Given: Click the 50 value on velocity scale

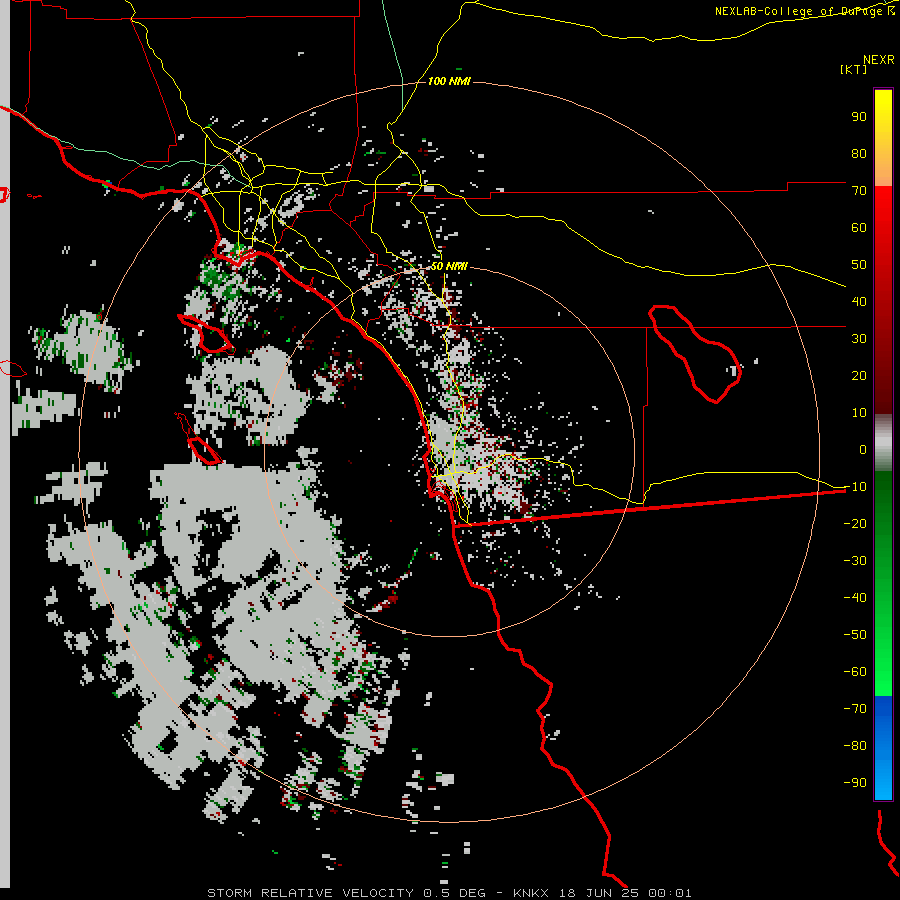Looking at the screenshot, I should click(859, 265).
